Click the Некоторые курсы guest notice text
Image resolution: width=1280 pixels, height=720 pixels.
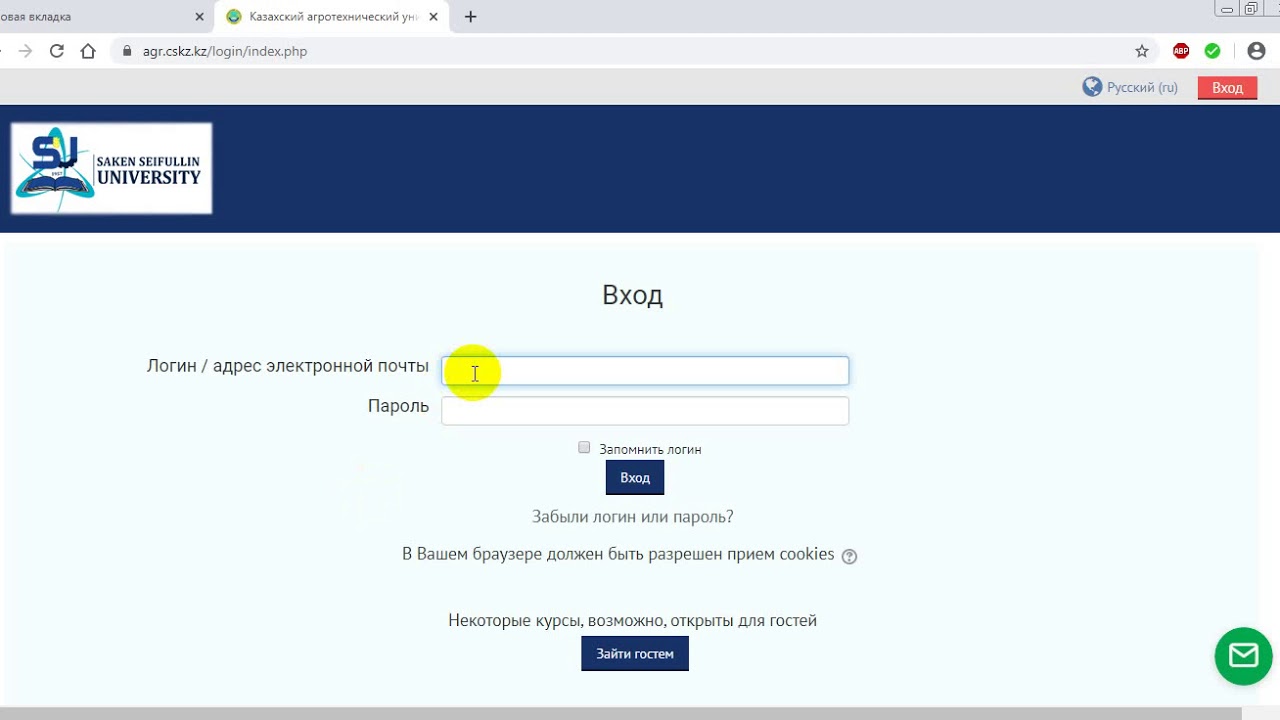[x=632, y=621]
